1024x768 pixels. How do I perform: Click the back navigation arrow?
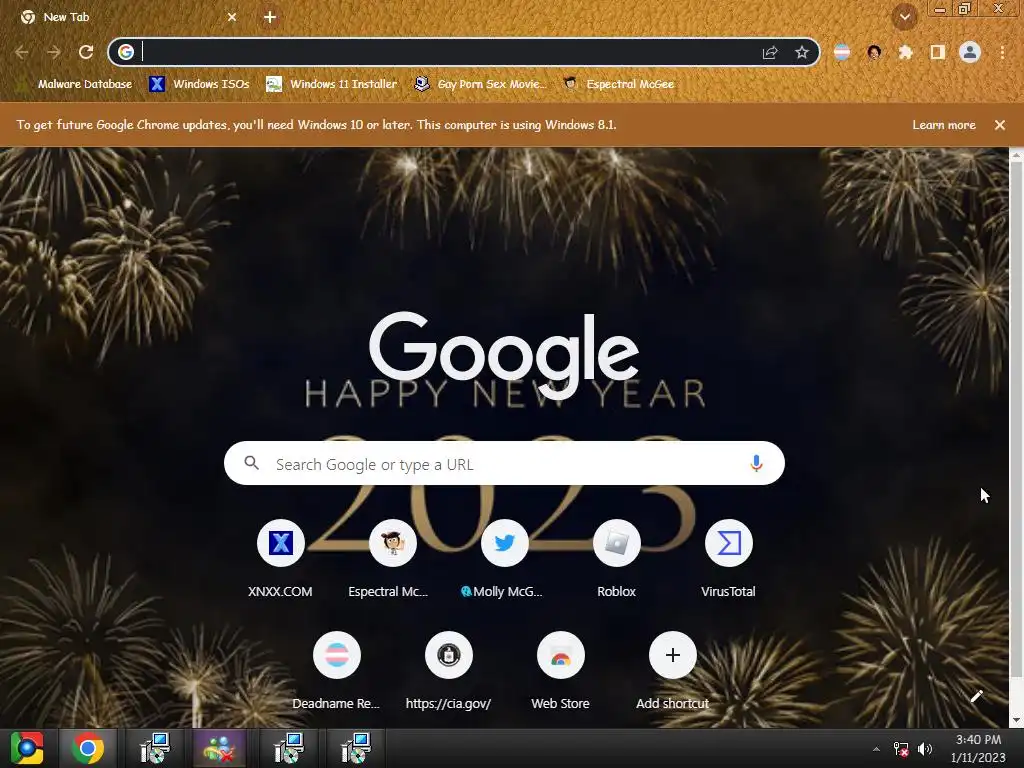(x=22, y=52)
